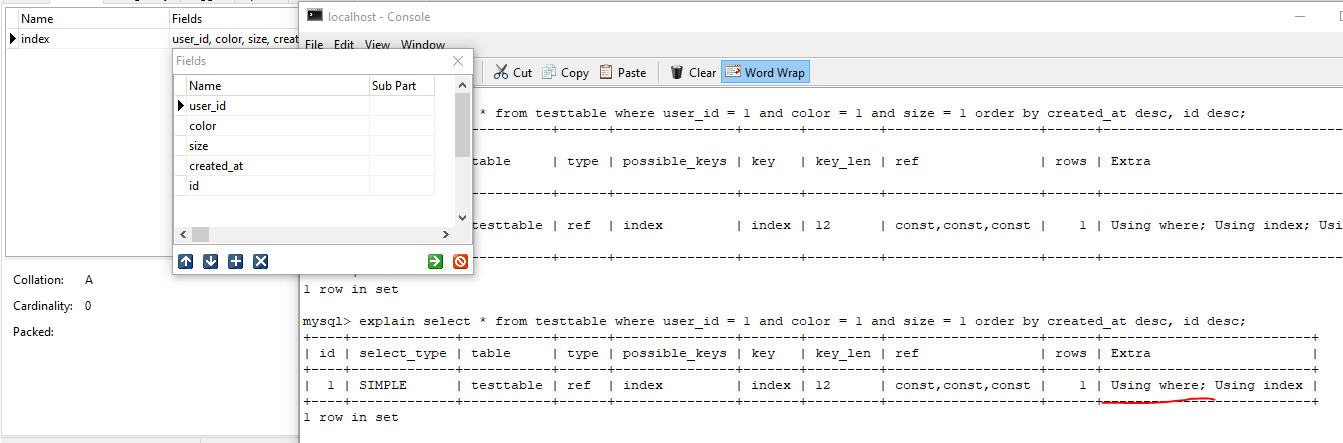Image resolution: width=1343 pixels, height=443 pixels.
Task: Select the created_at field row
Action: [216, 166]
